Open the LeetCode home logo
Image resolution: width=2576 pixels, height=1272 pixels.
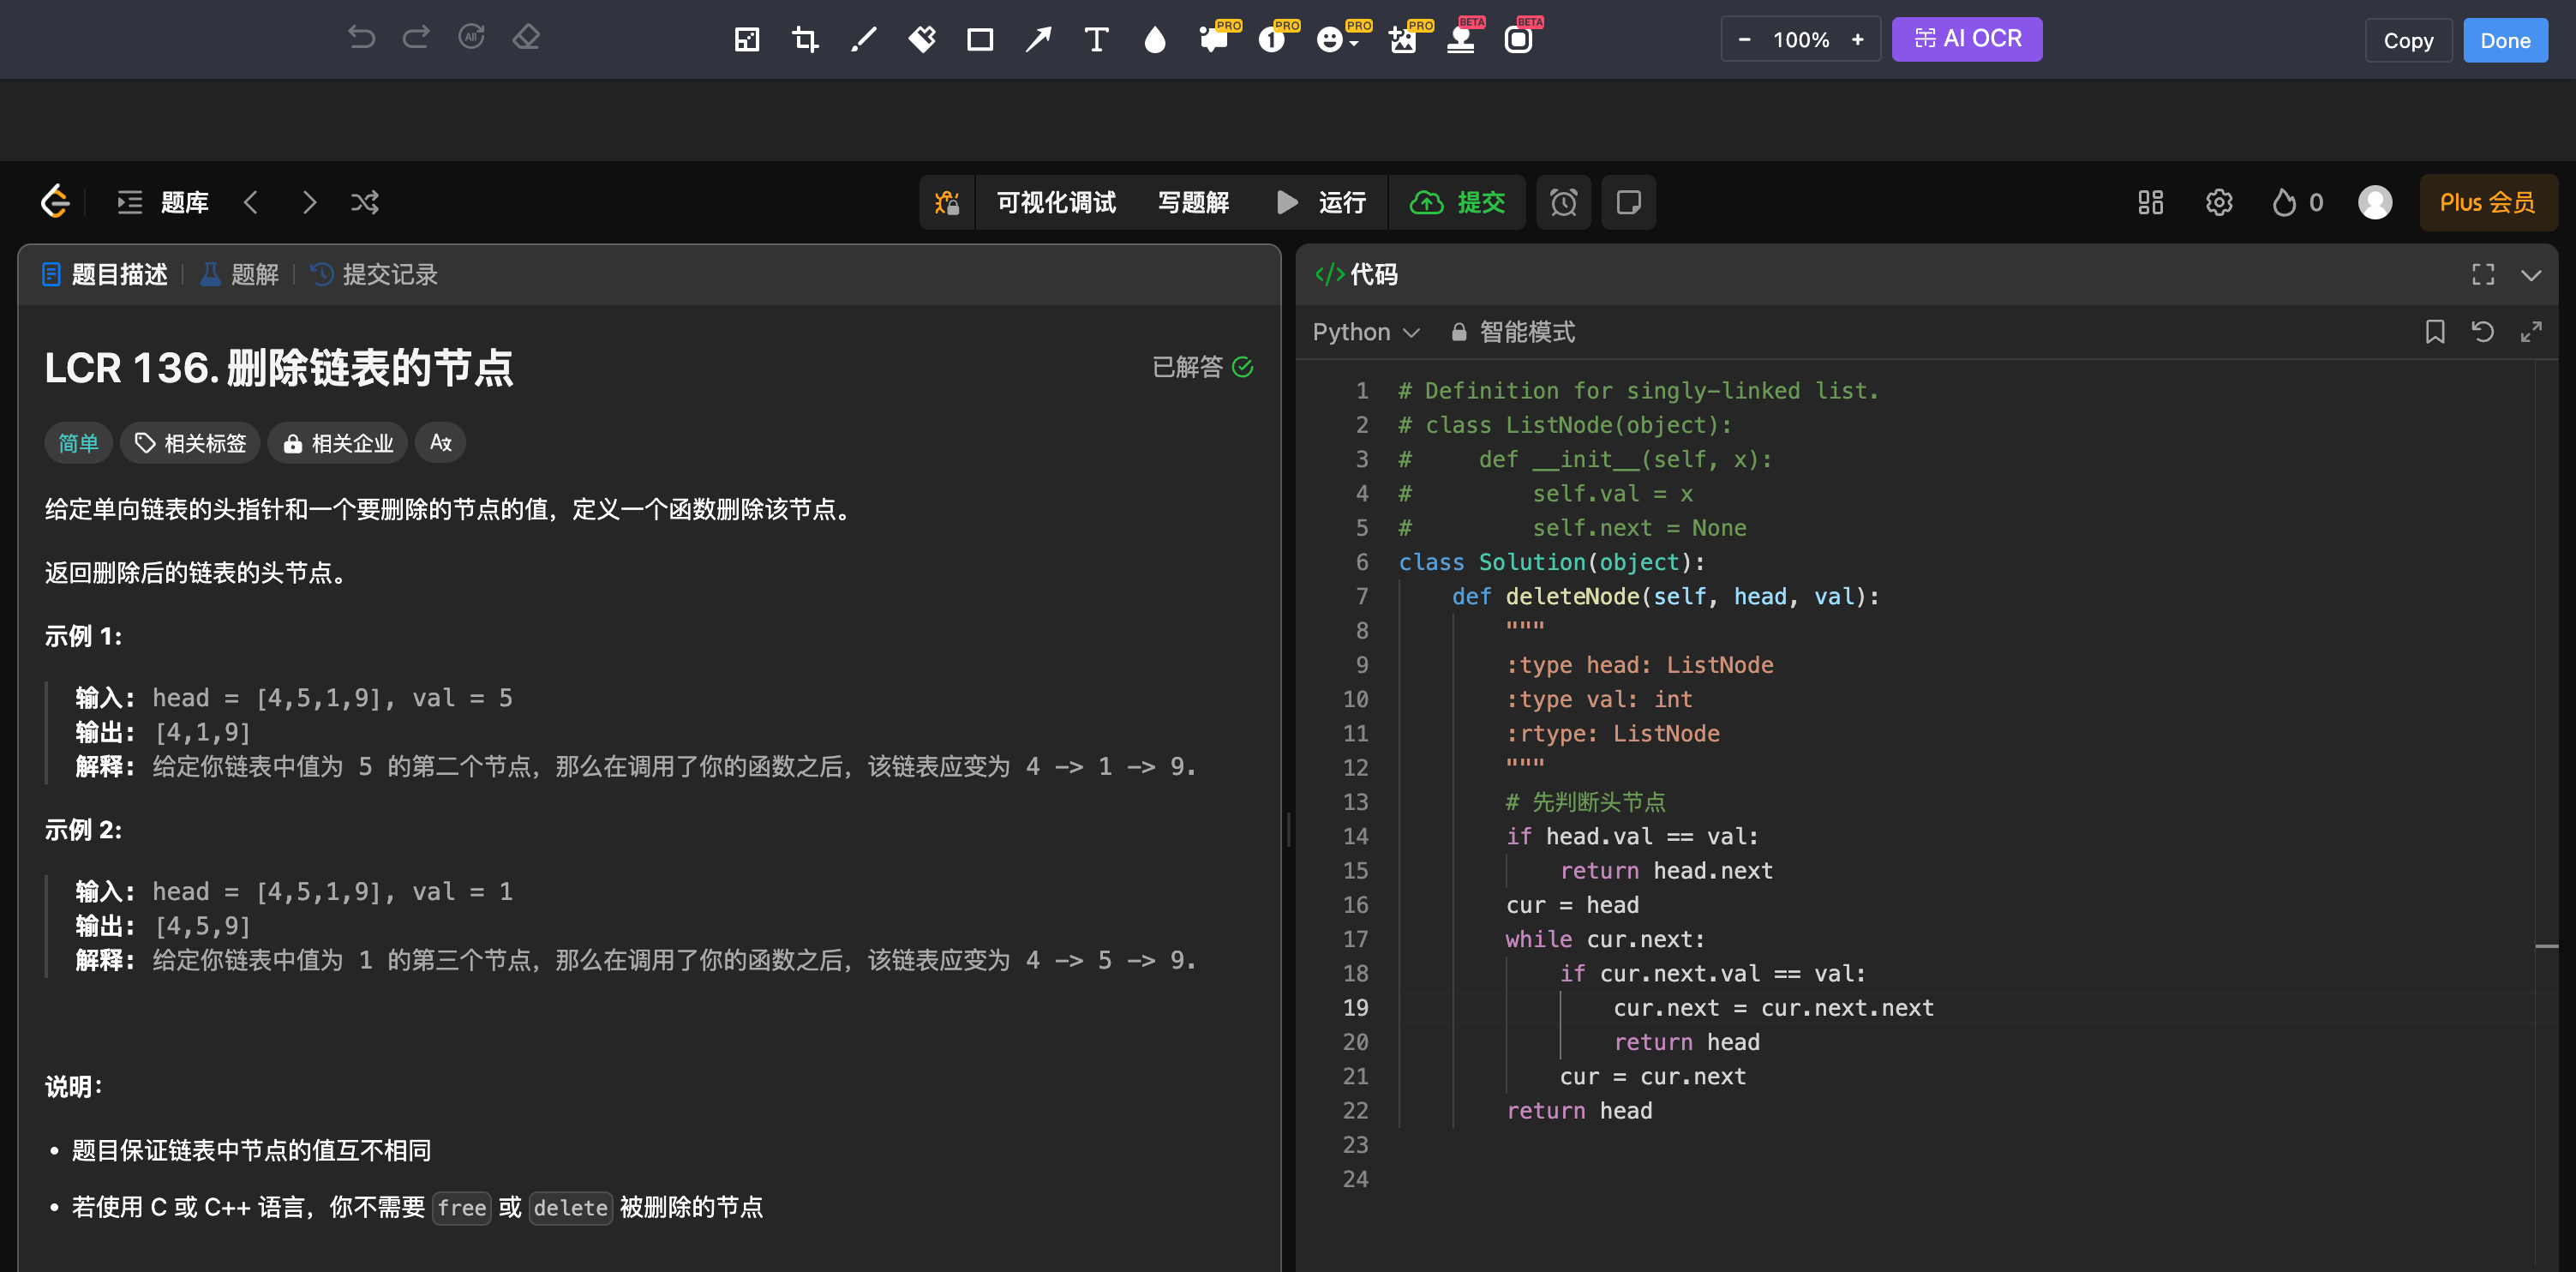pos(55,202)
